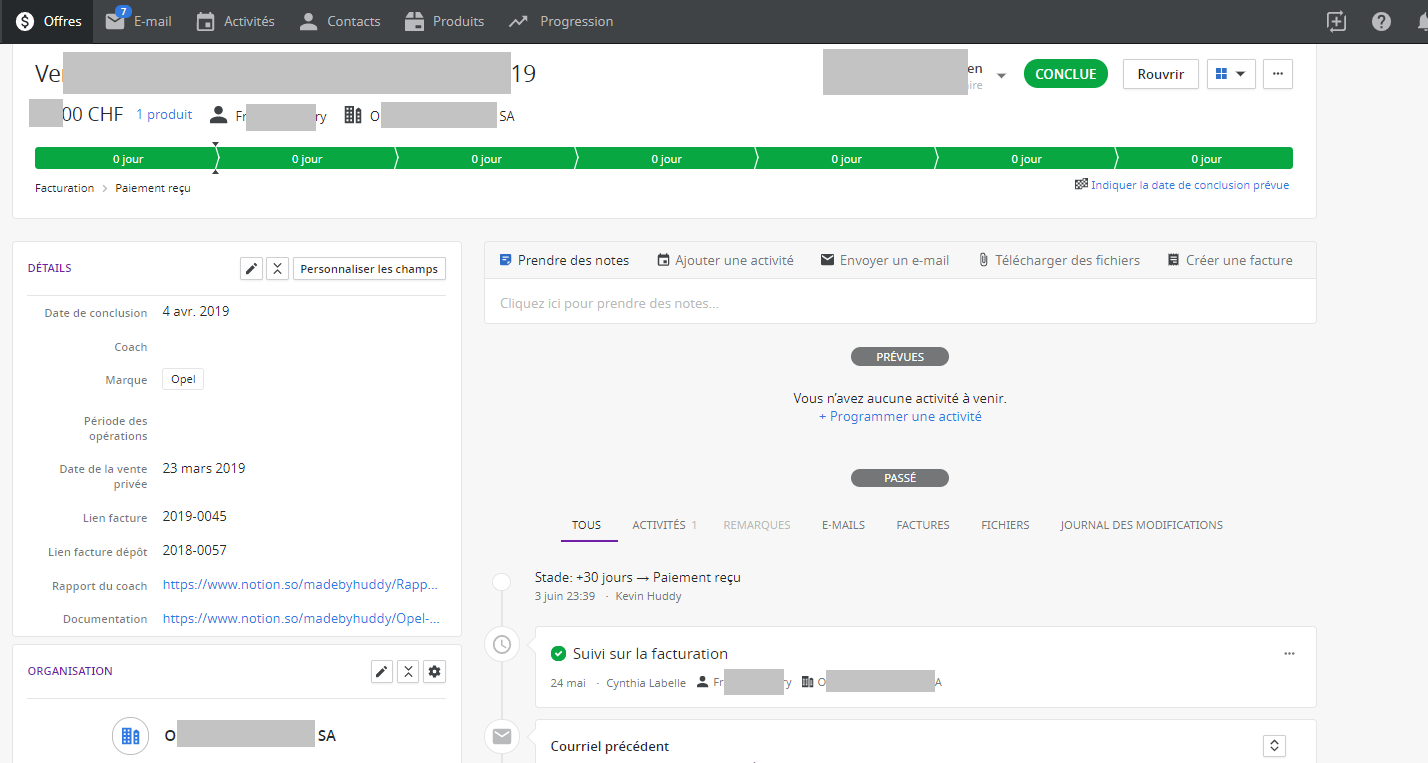Click the quick add plus icon
The height and width of the screenshot is (763, 1428).
[1336, 21]
